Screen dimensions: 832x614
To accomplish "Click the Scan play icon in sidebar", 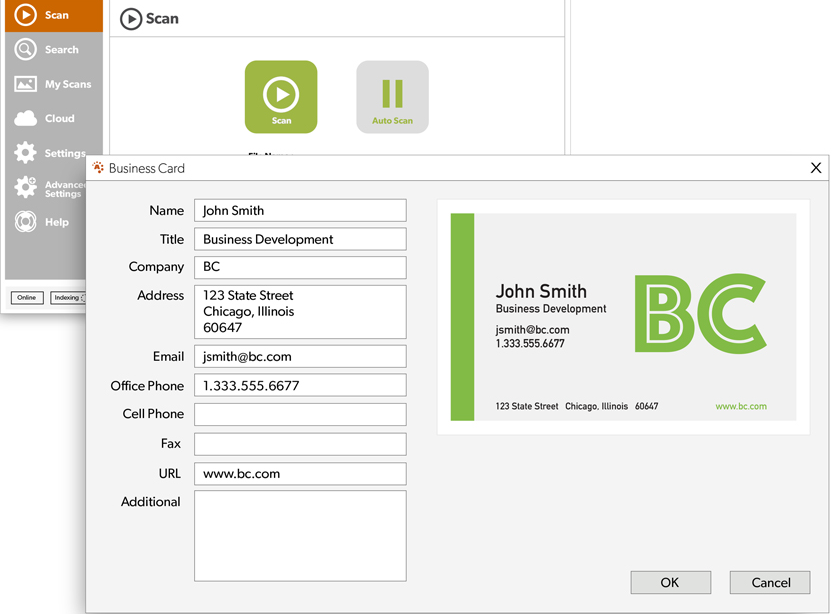I will 25,15.
